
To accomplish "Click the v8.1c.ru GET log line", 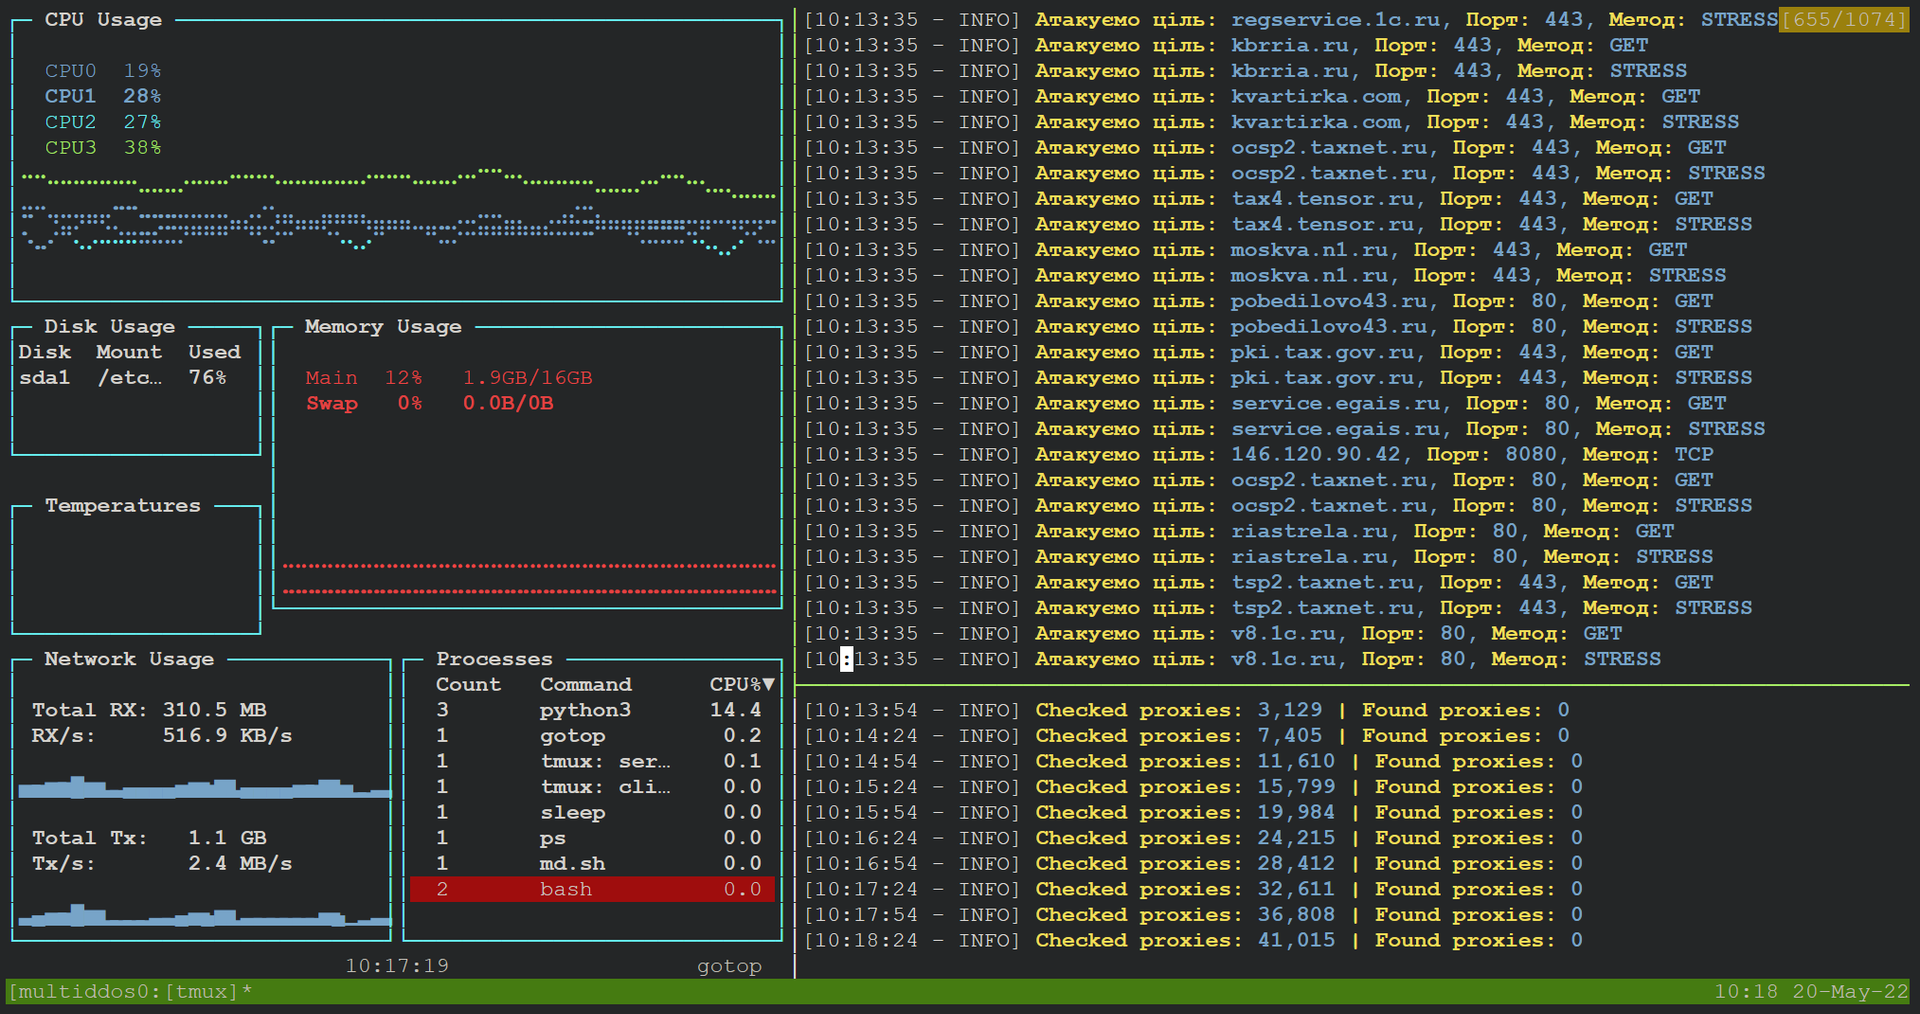I will click(1213, 634).
